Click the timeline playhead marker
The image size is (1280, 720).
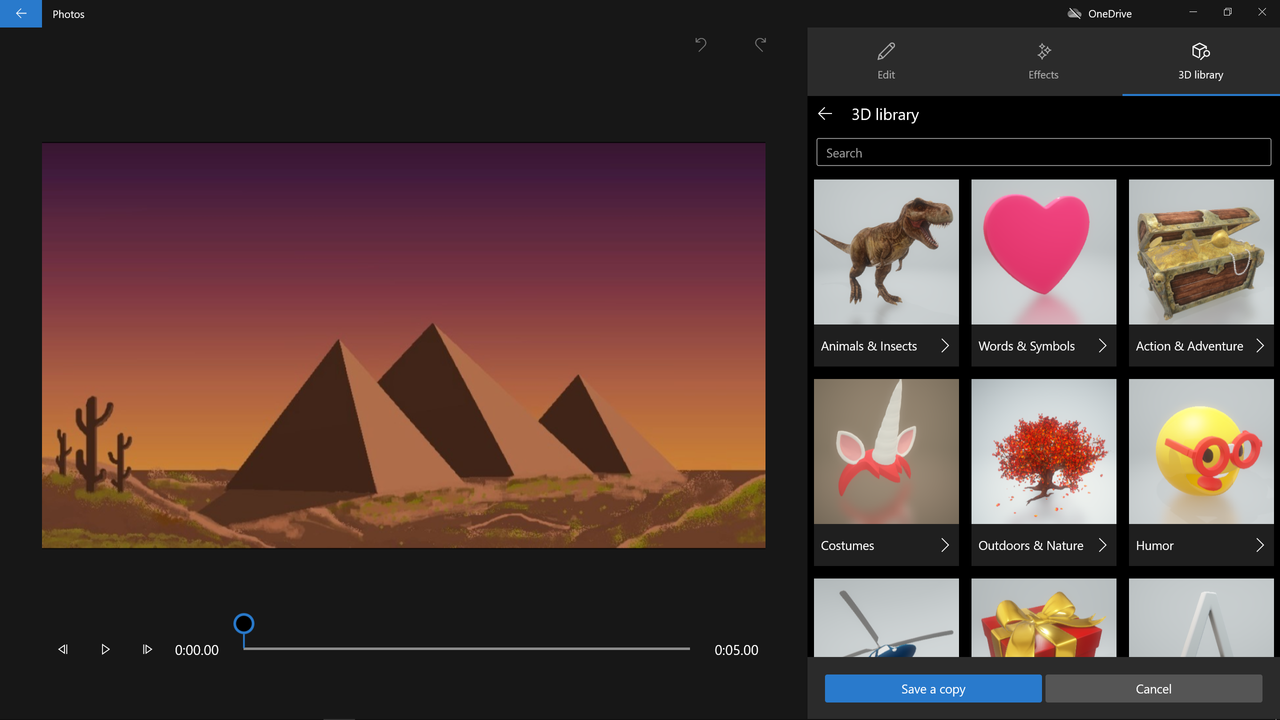(x=244, y=624)
